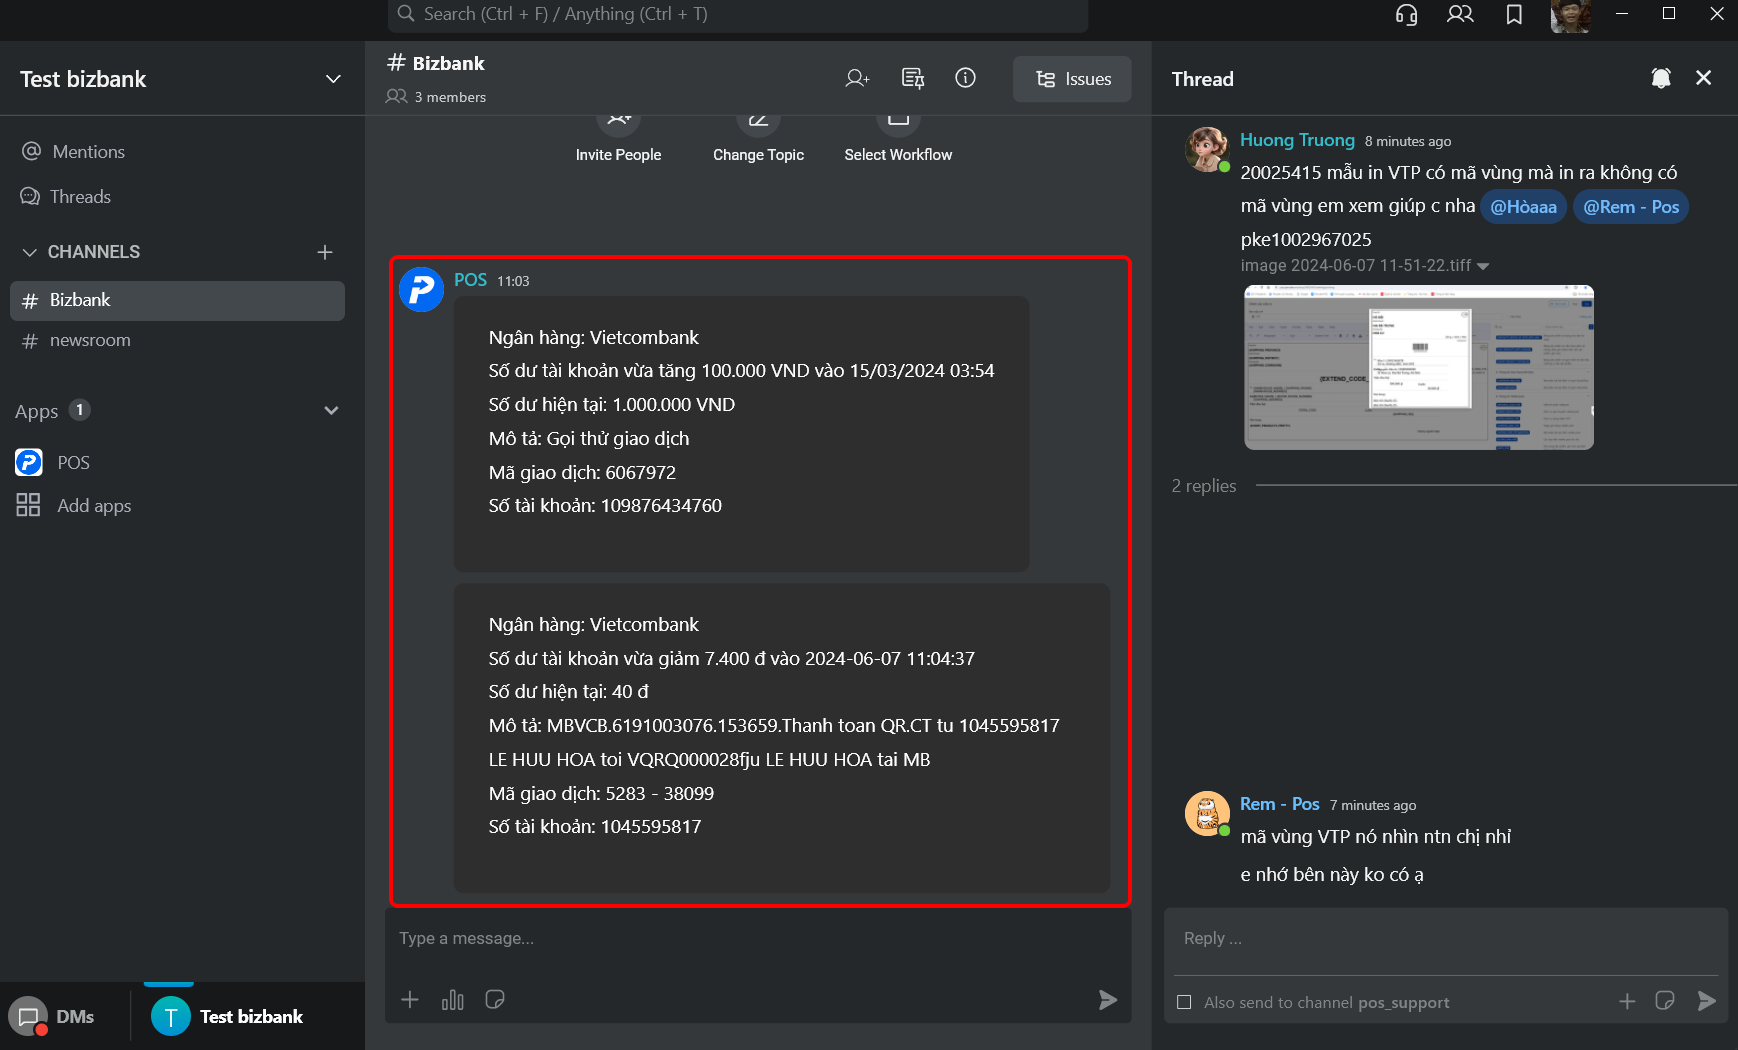The width and height of the screenshot is (1738, 1050).
Task: Enable 'Also send to channel' checkbox
Action: click(1184, 1002)
